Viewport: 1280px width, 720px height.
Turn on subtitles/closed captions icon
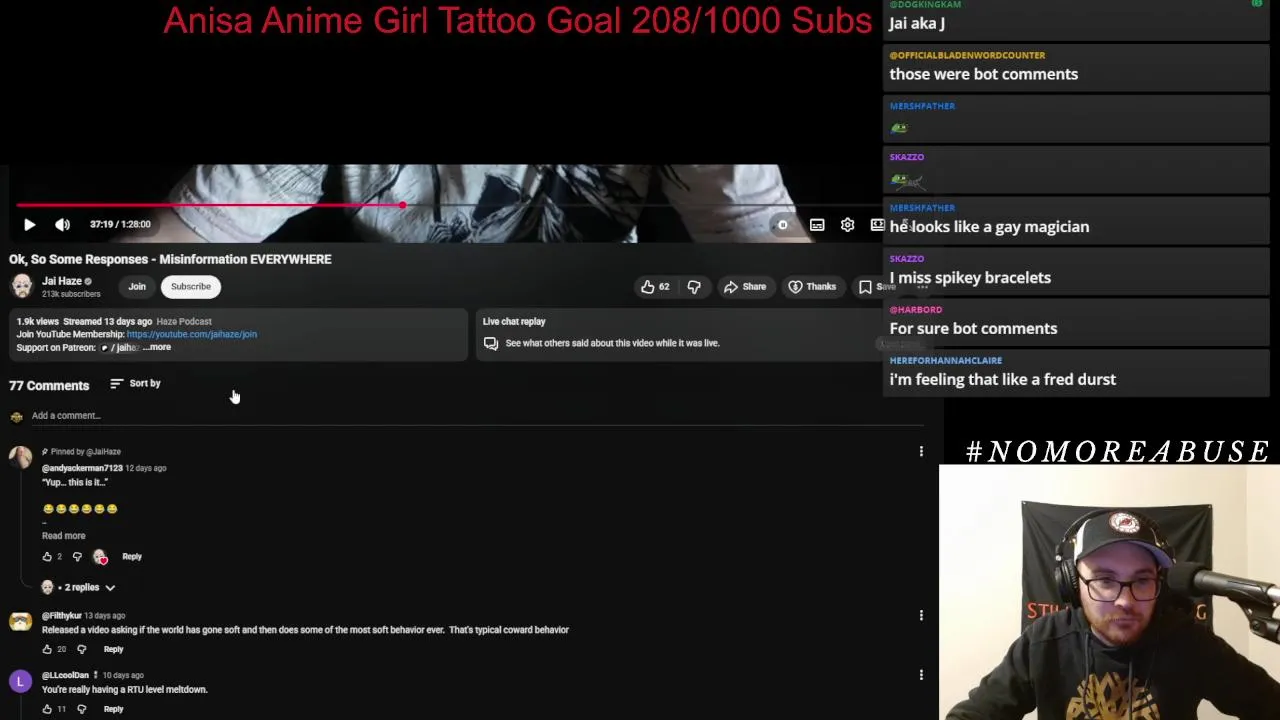817,225
